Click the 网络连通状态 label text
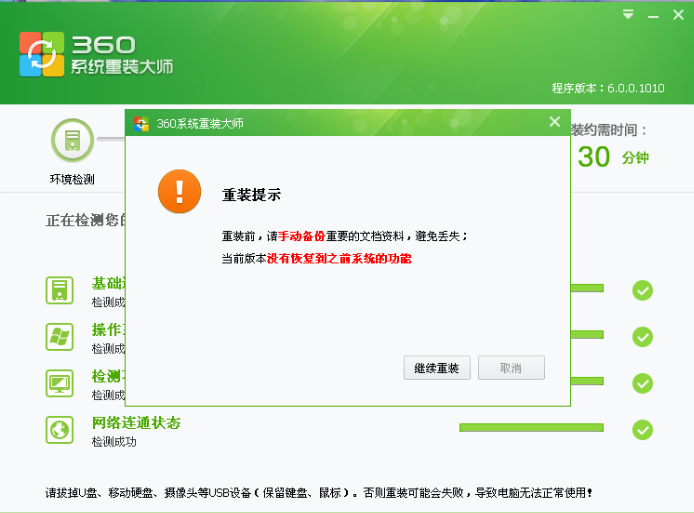 136,423
